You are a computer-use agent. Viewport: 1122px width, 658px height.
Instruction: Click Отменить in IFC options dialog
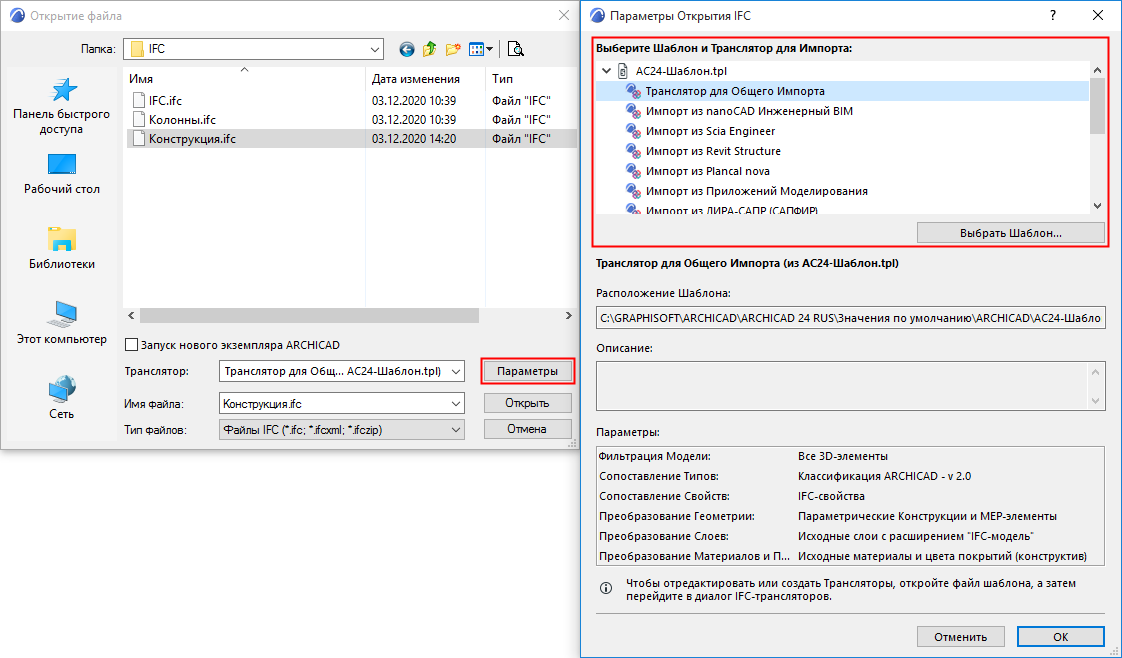[960, 637]
